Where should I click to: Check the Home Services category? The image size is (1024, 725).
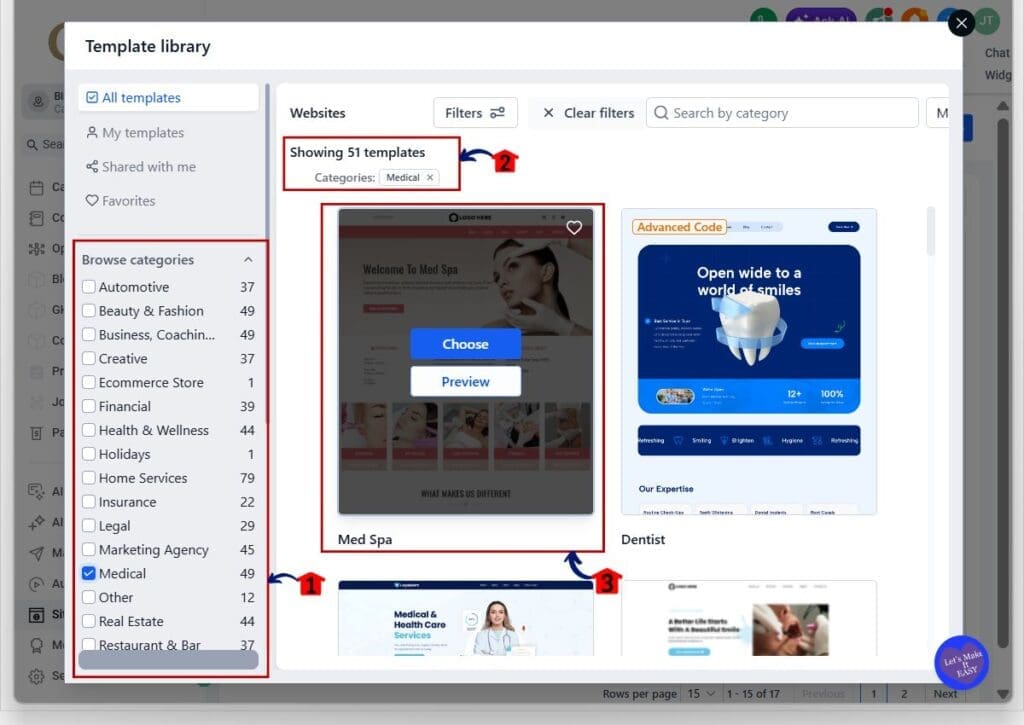pyautogui.click(x=89, y=478)
